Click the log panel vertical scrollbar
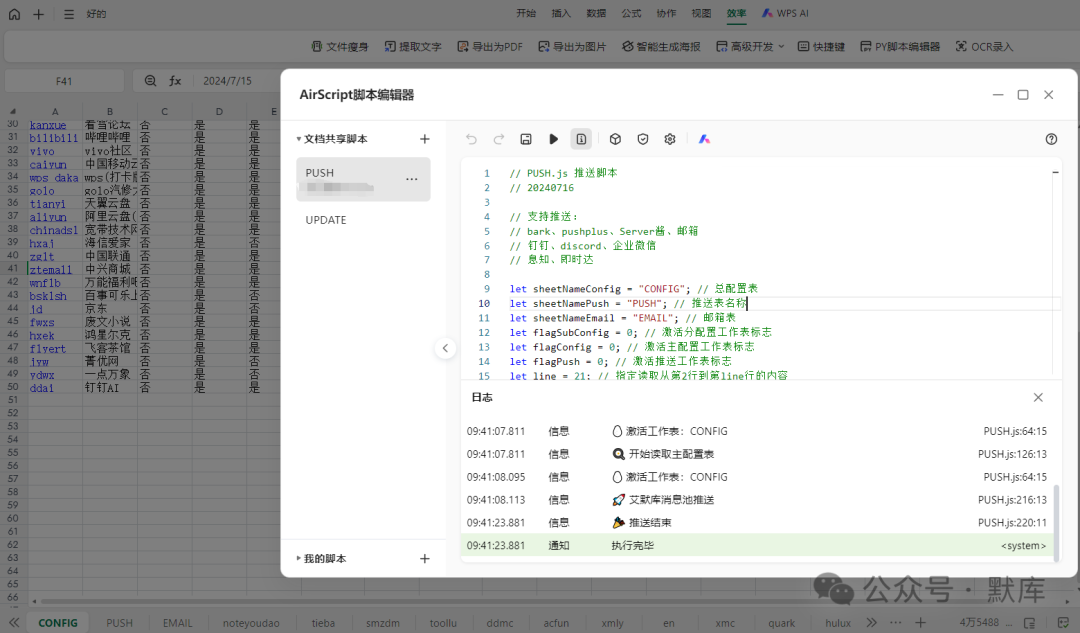 tap(1057, 521)
